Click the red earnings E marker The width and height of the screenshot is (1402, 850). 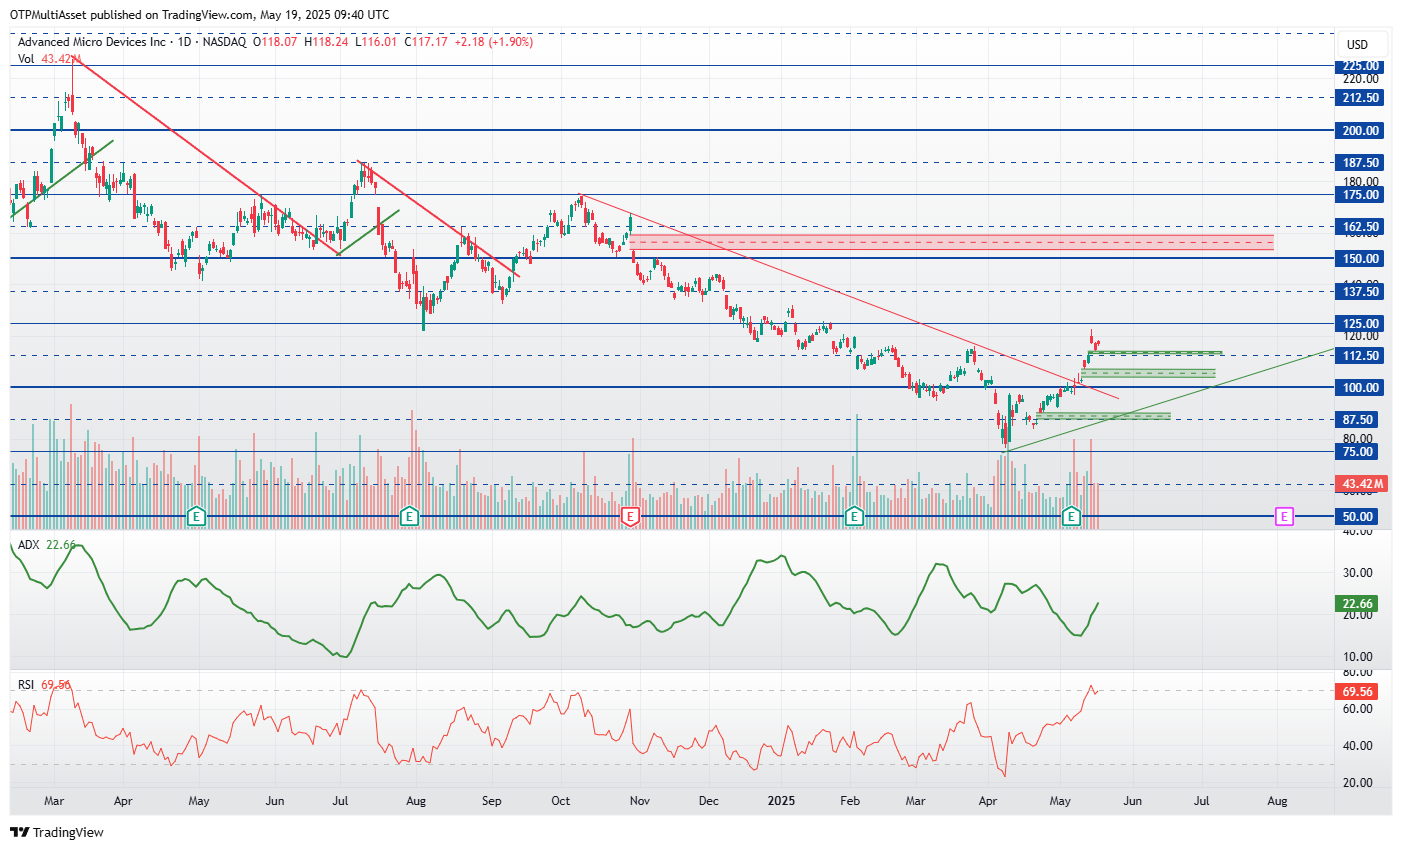[630, 516]
